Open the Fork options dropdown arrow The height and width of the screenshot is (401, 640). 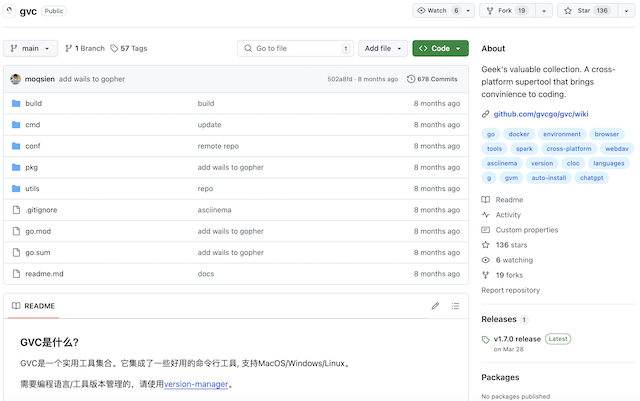tap(544, 11)
